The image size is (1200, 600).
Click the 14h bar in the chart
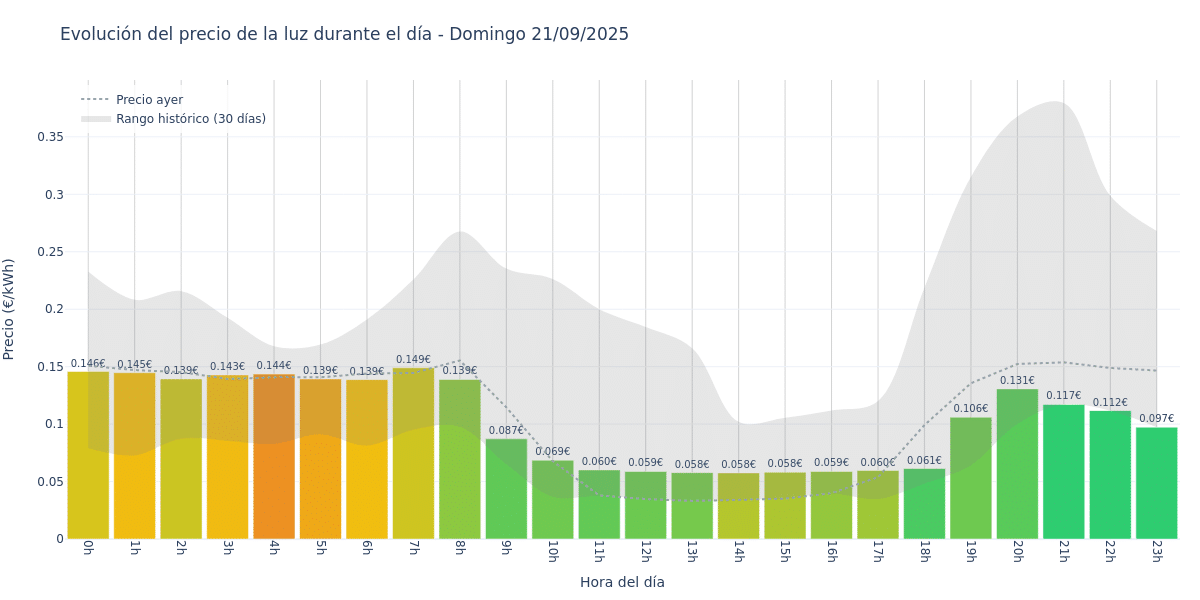tap(738, 506)
